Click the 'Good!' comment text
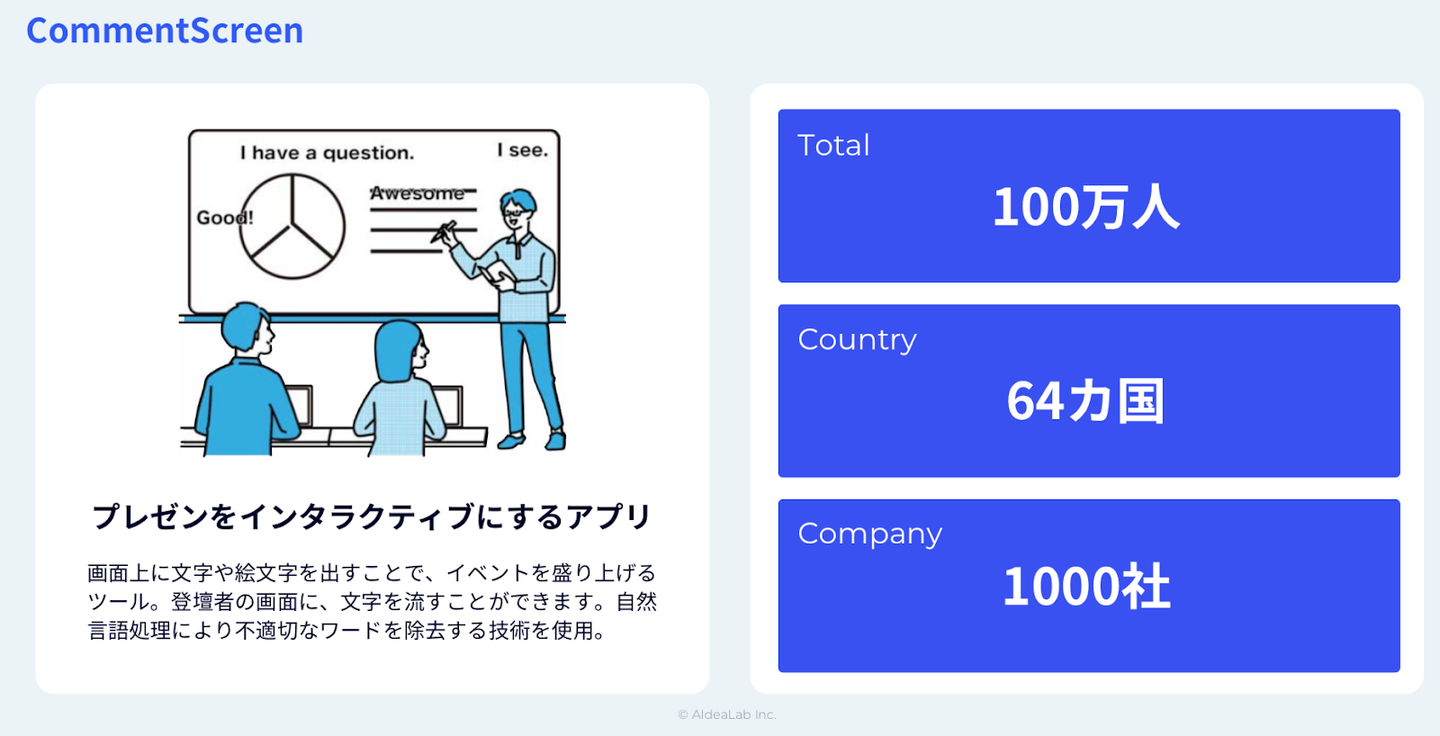The width and height of the screenshot is (1440, 736). coord(224,217)
